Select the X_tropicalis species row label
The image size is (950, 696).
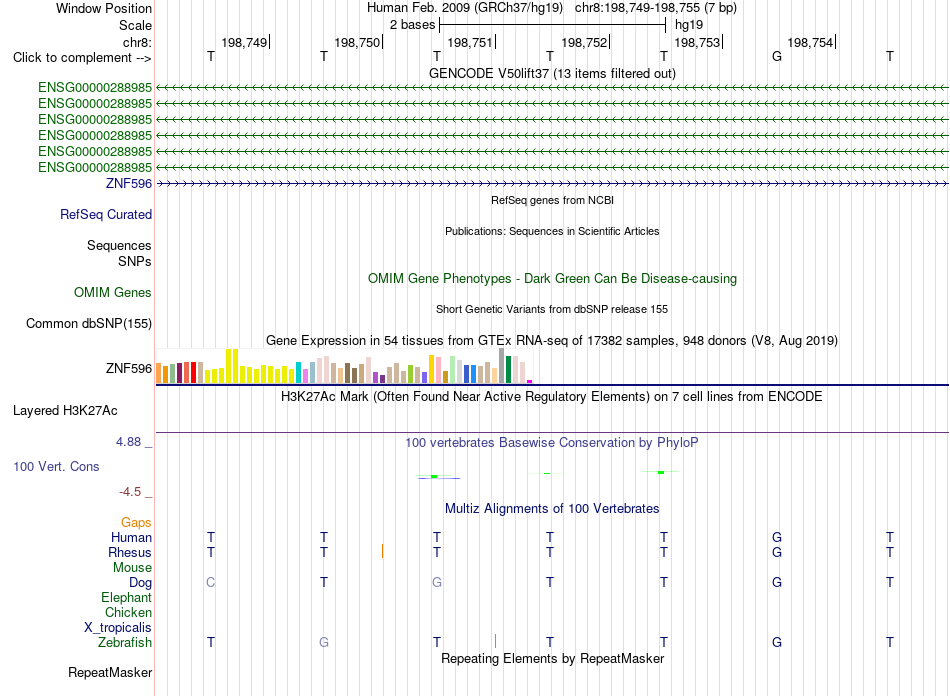point(118,628)
